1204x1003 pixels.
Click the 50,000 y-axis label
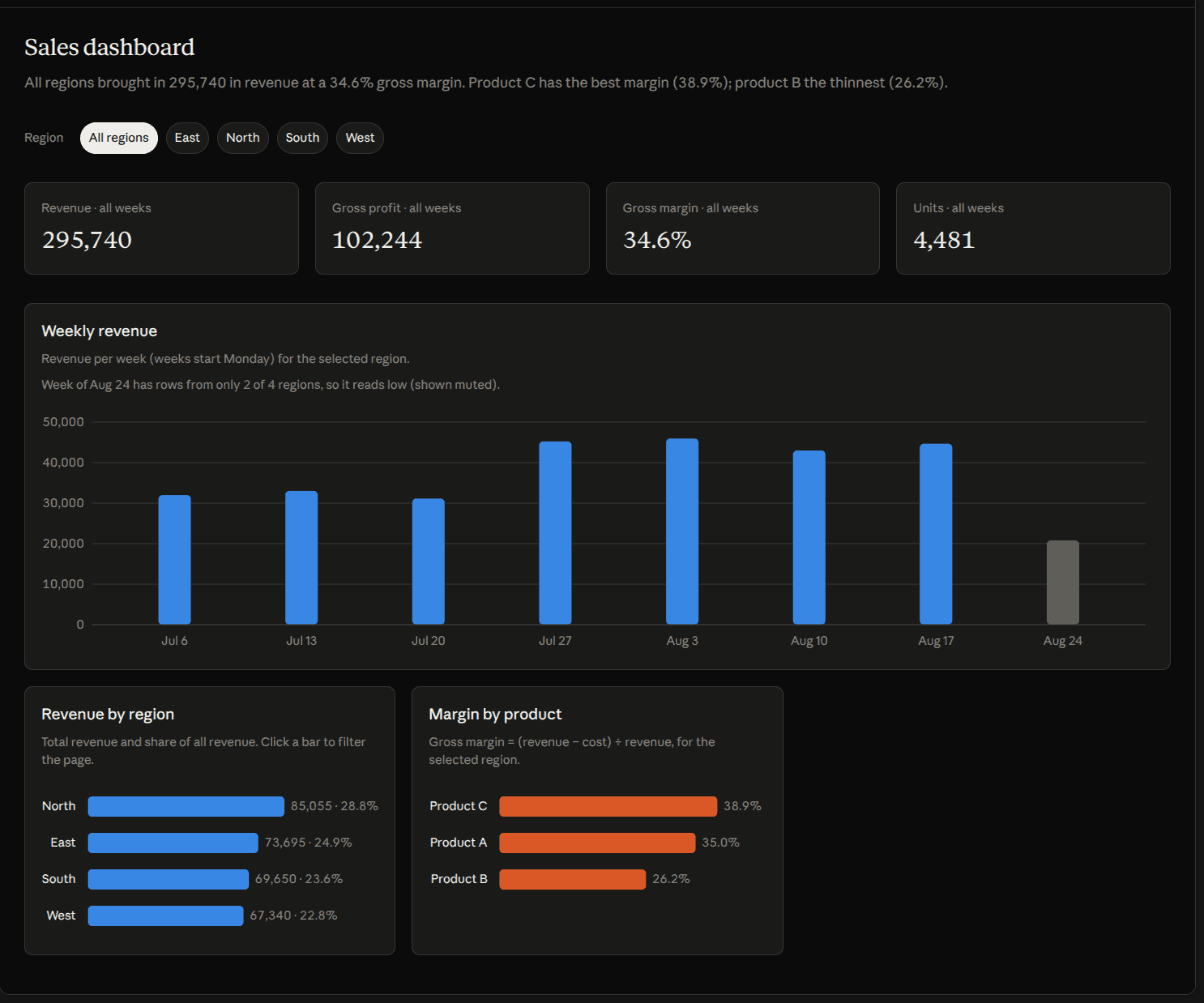tap(63, 422)
